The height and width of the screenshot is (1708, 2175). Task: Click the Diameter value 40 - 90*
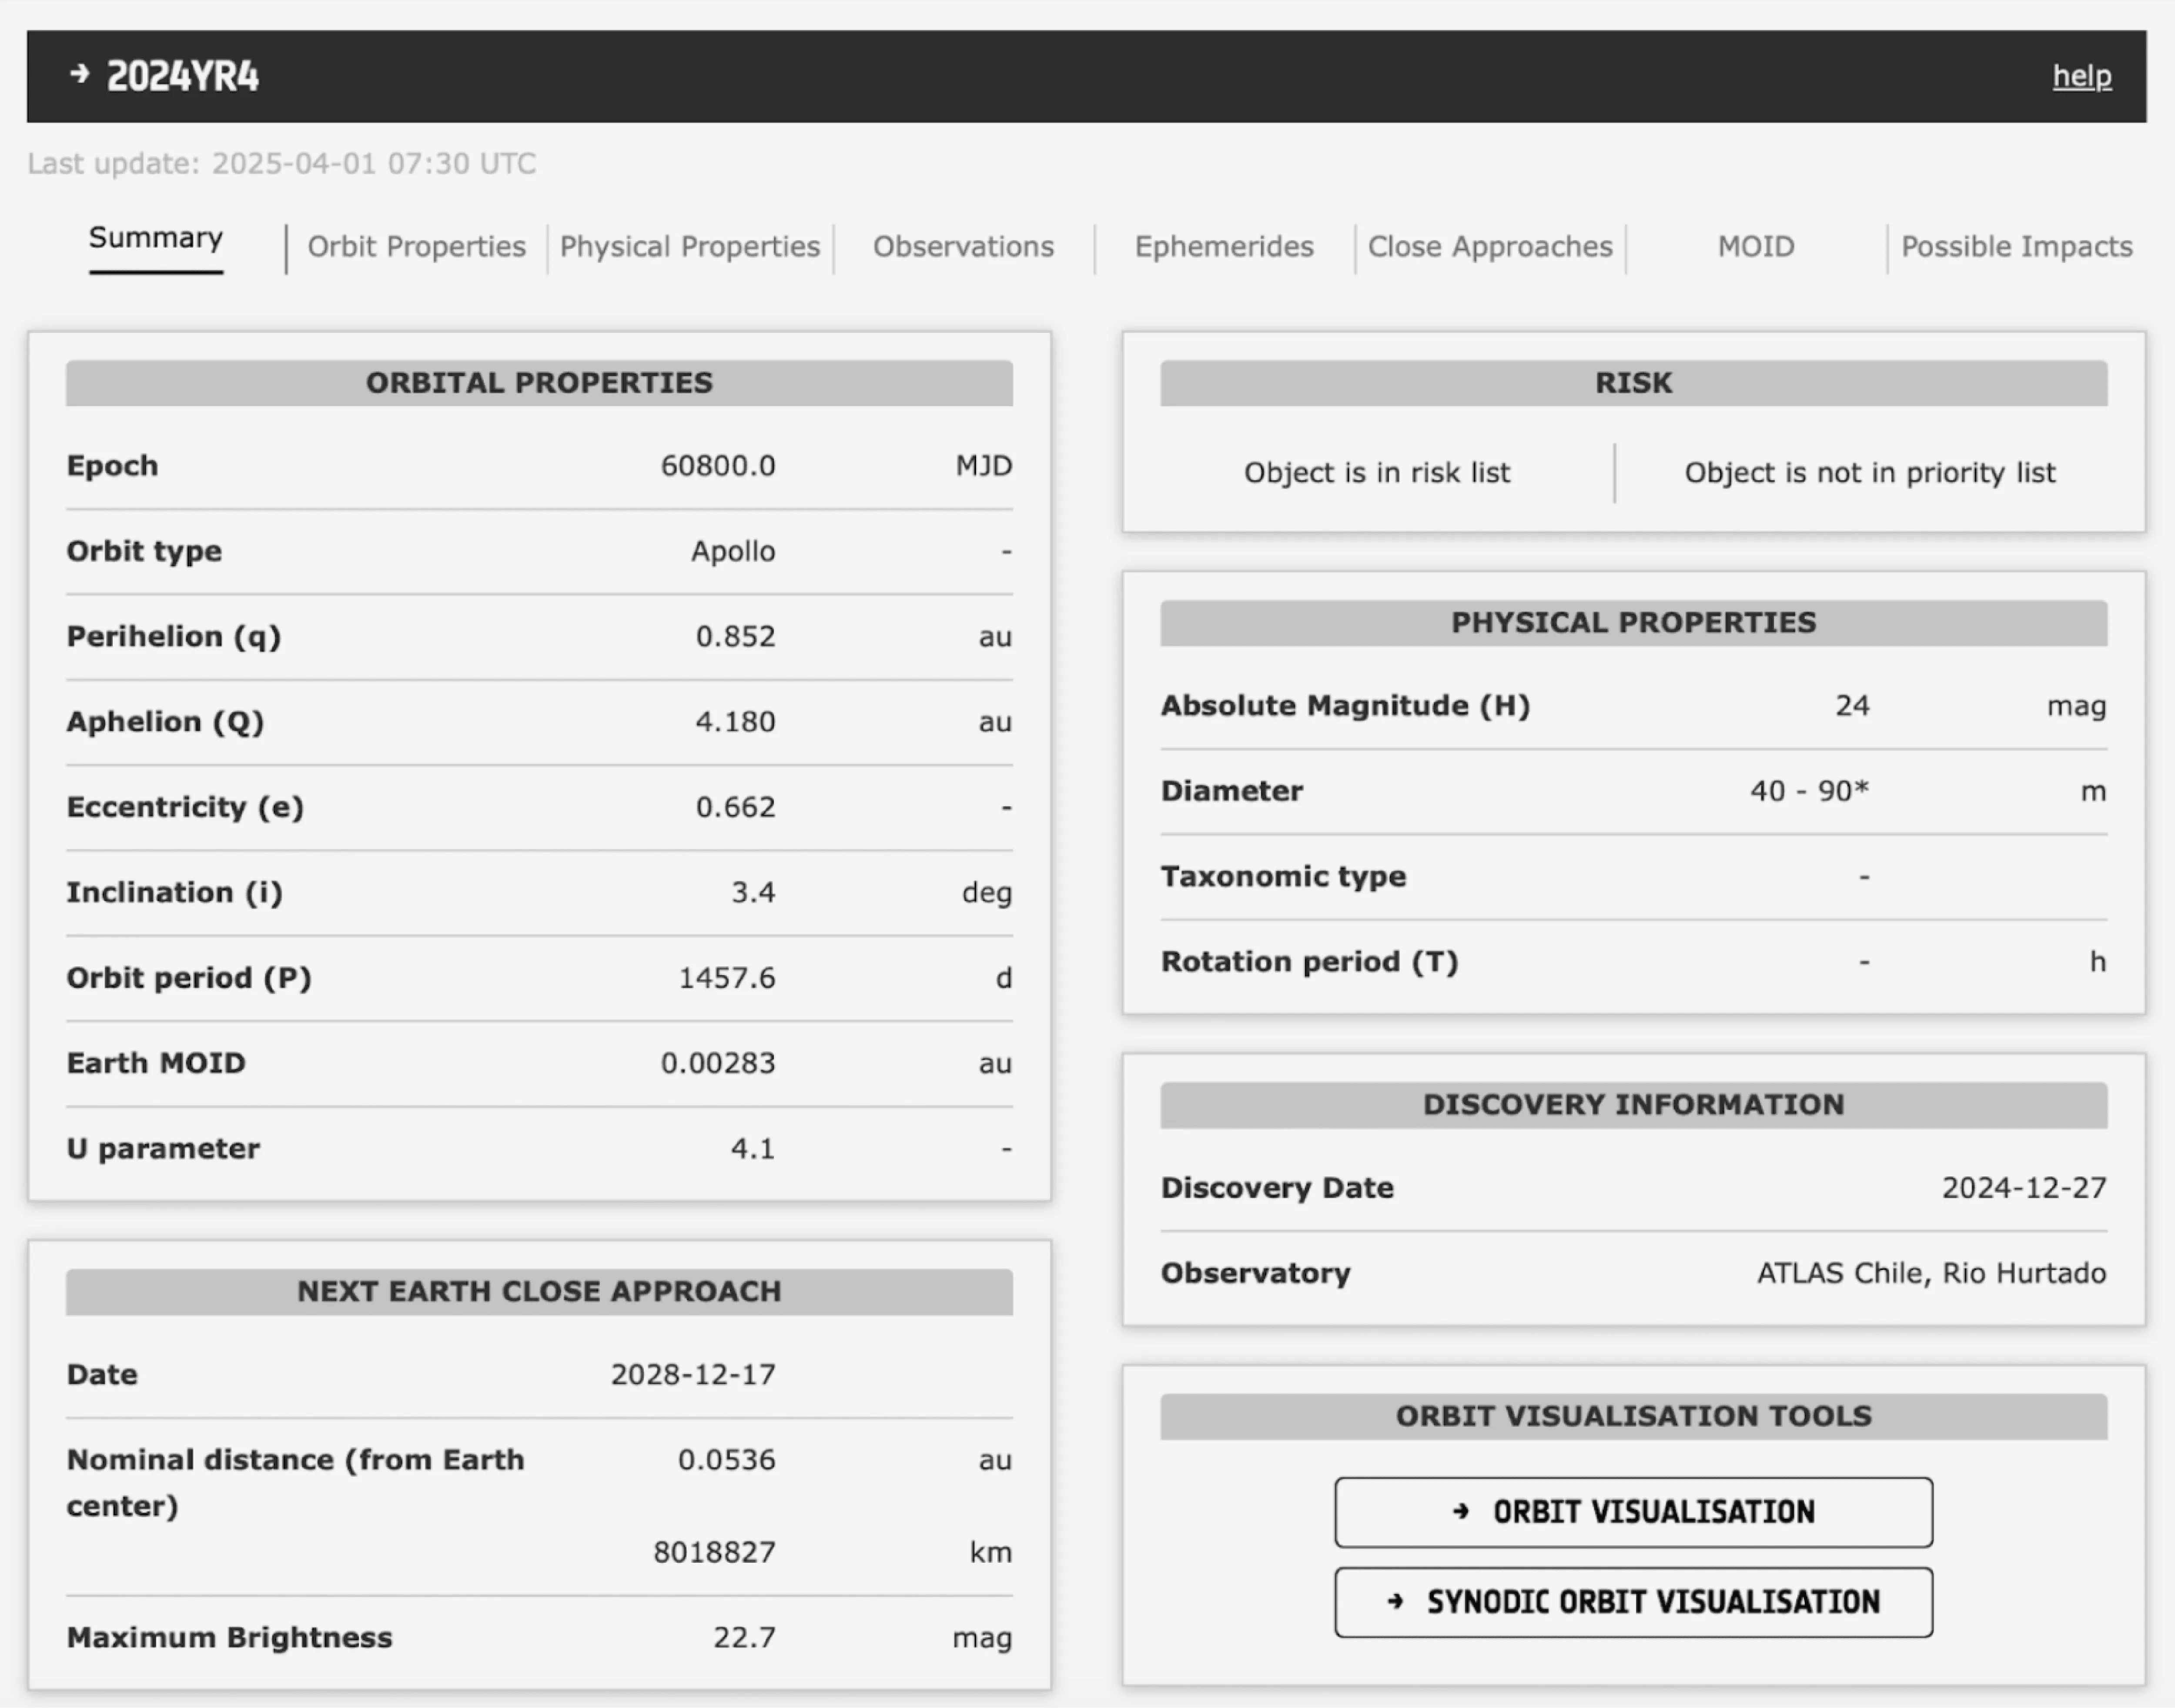pyautogui.click(x=1809, y=791)
